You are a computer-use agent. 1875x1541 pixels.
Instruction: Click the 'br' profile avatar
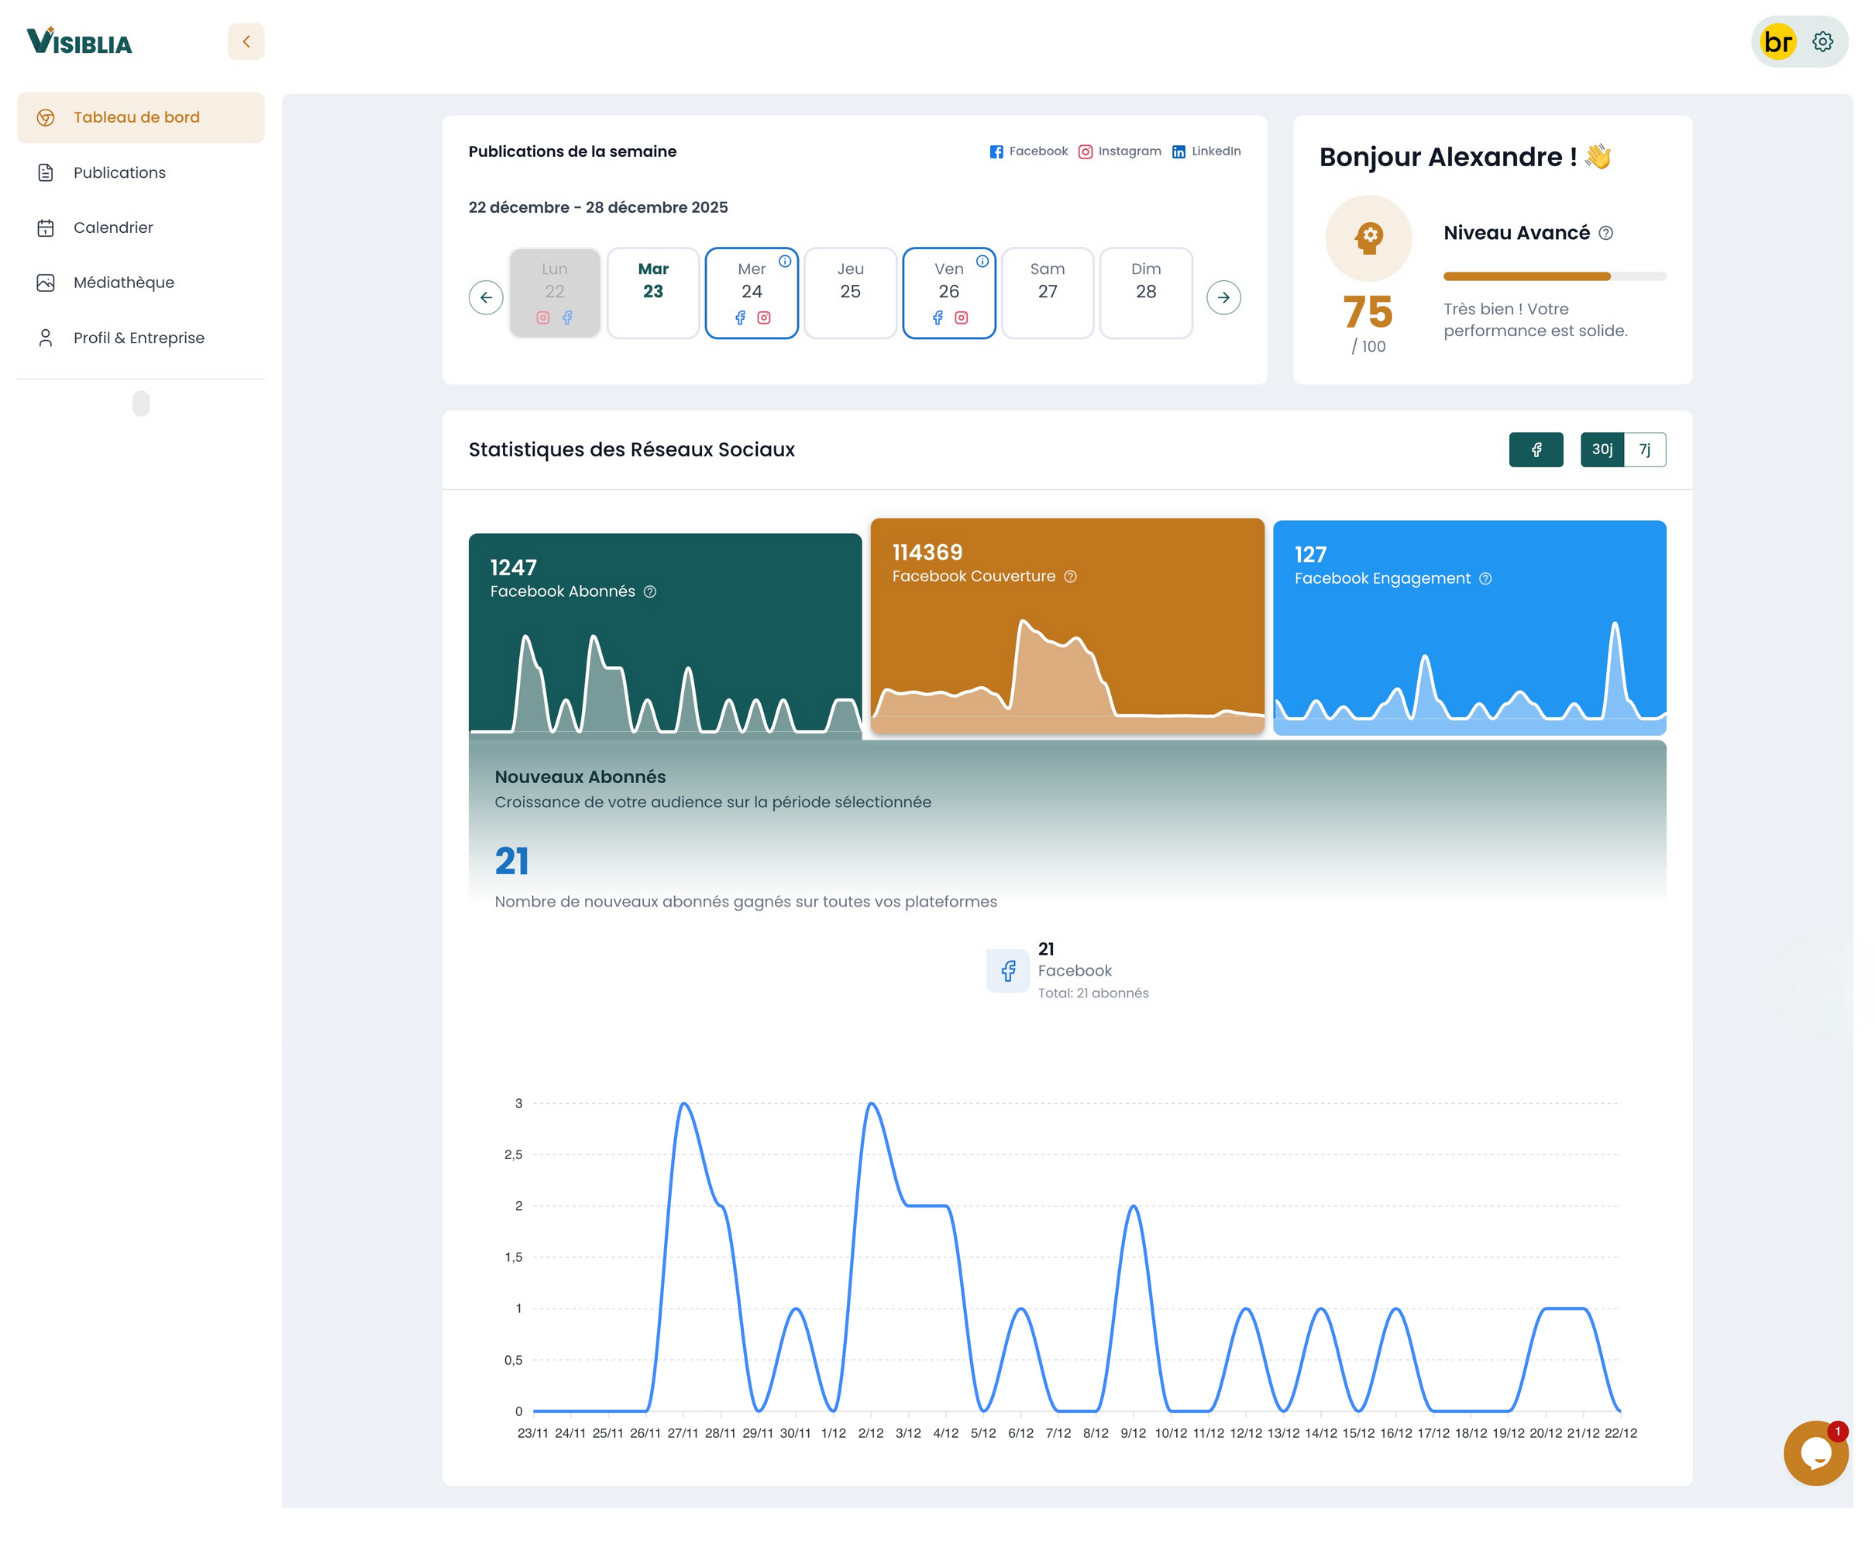[1777, 41]
